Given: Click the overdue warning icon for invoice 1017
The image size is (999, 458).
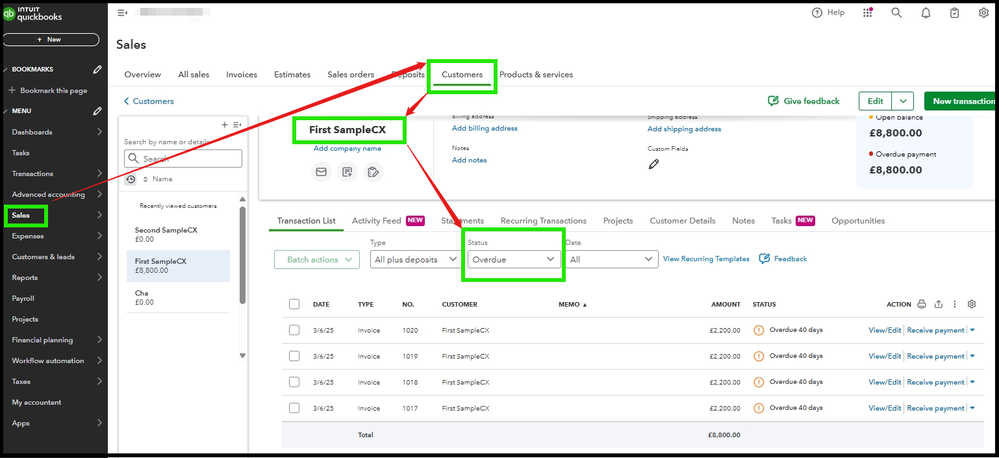Looking at the screenshot, I should [x=759, y=408].
